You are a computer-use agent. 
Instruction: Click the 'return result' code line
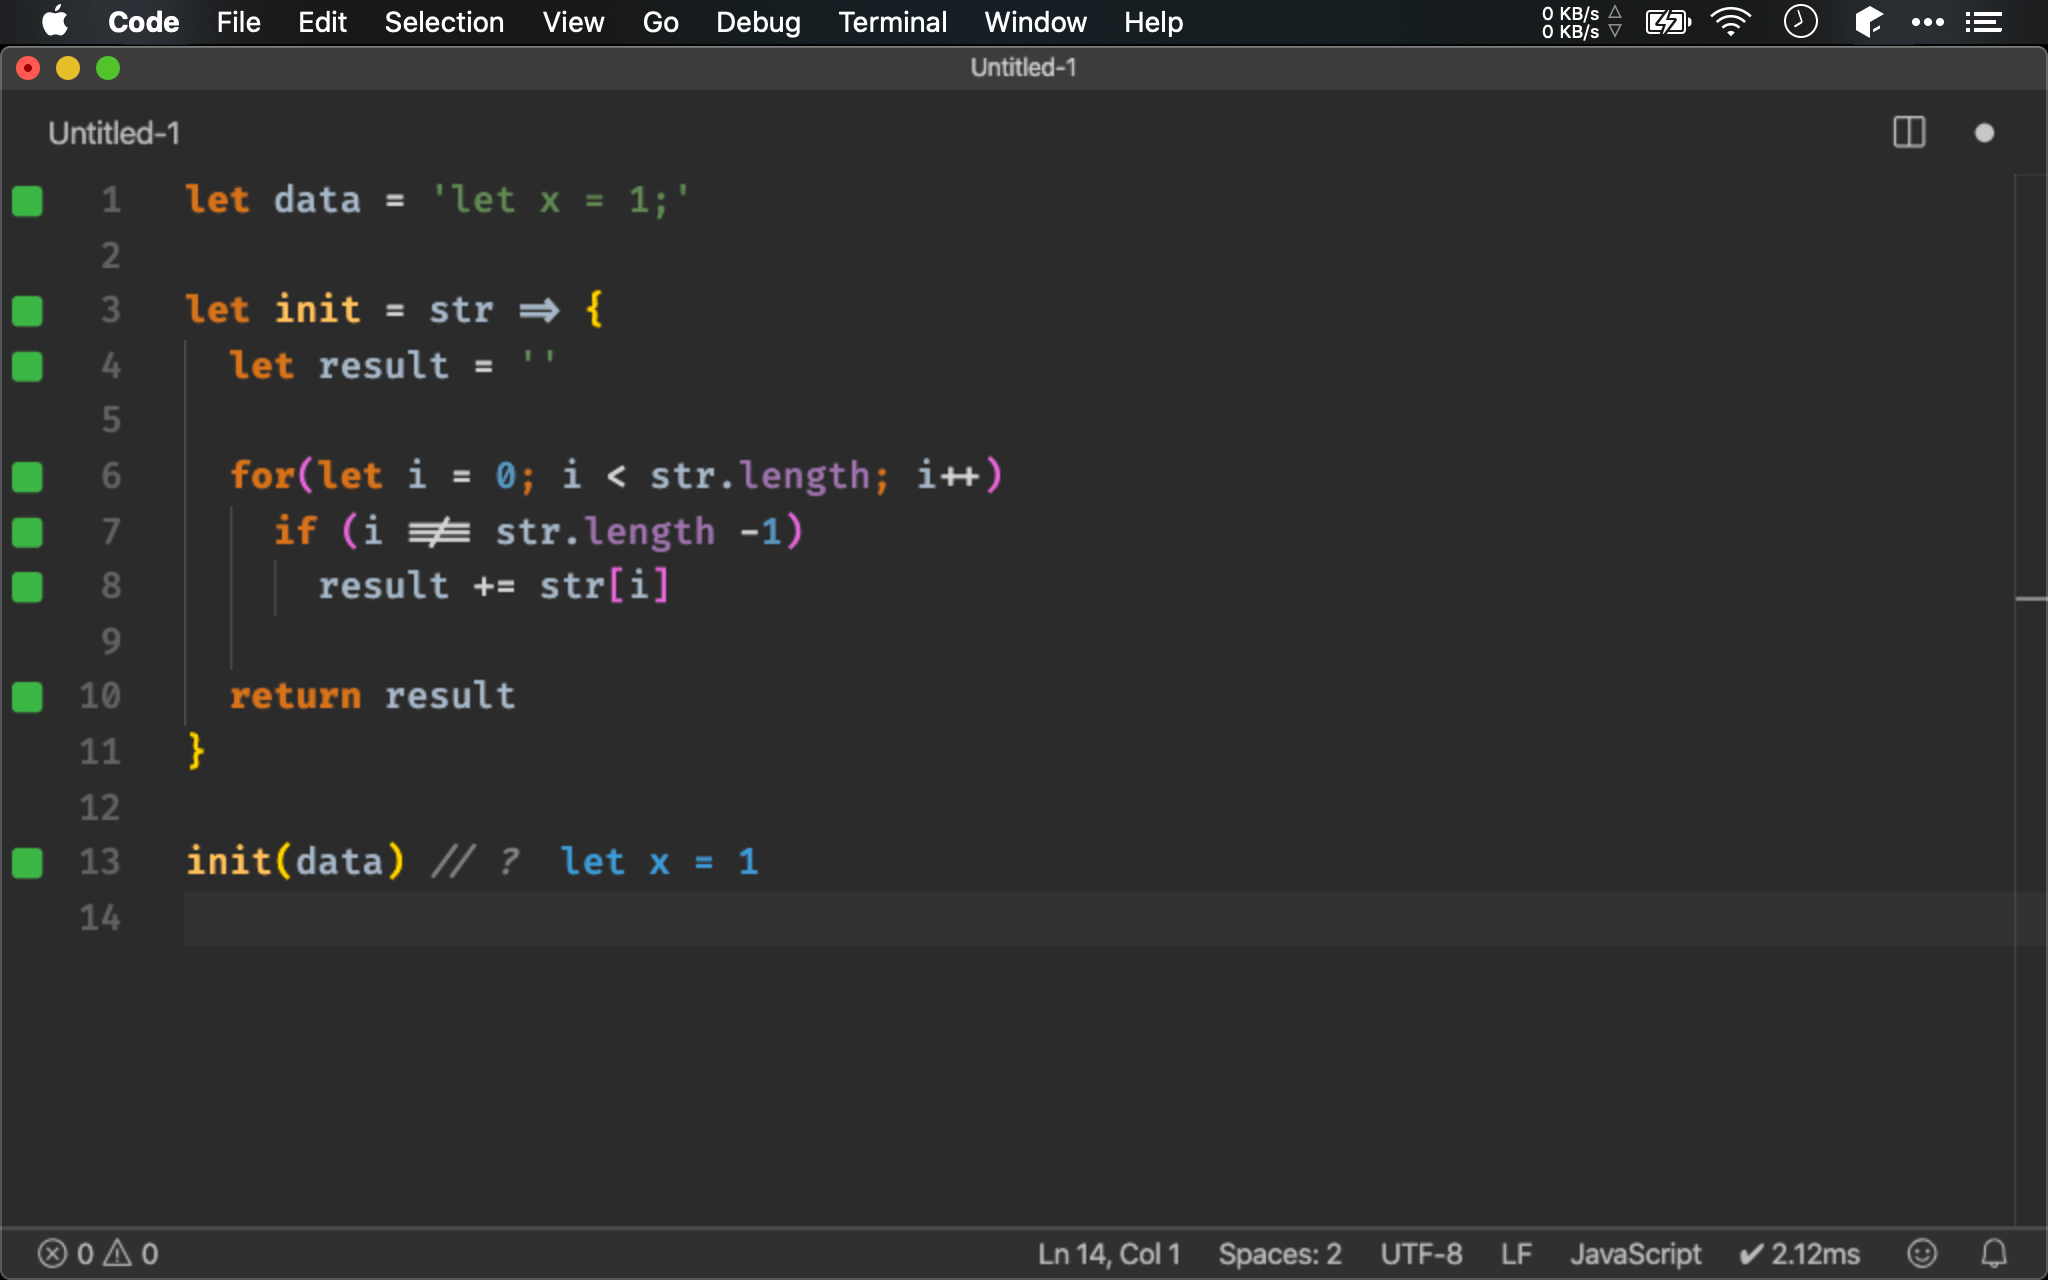(x=372, y=696)
